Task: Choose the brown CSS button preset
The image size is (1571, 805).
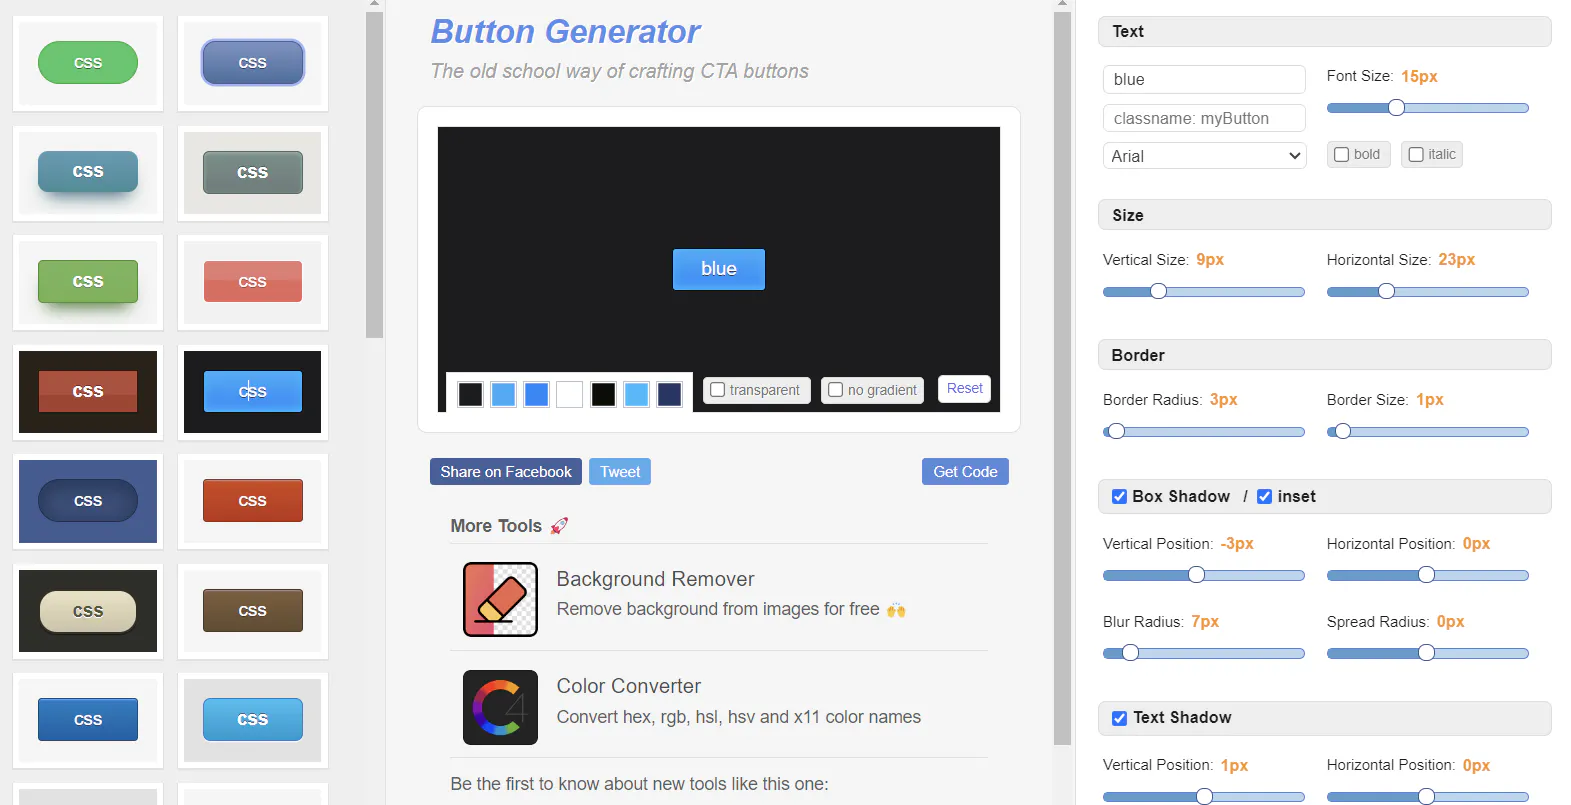Action: (x=253, y=611)
